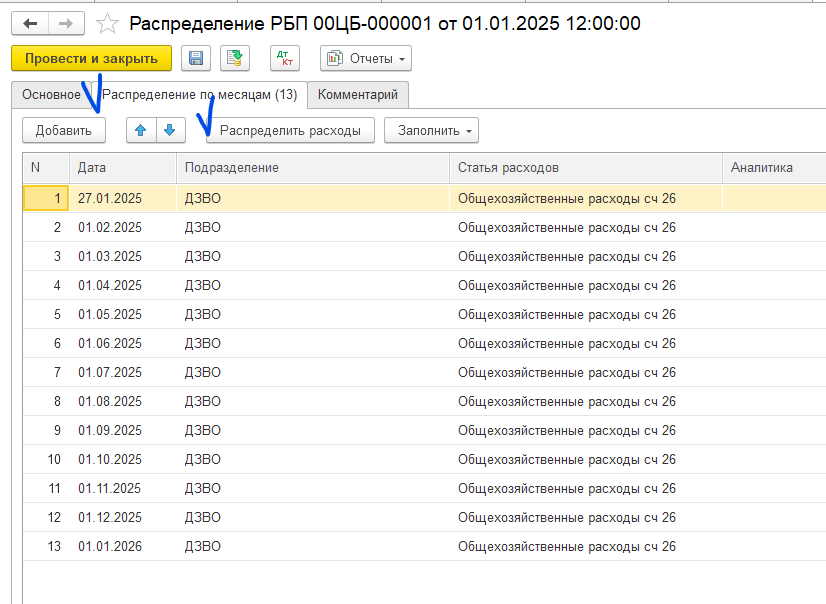The height and width of the screenshot is (604, 826).
Task: Save document using the floppy disk icon
Action: (196, 59)
